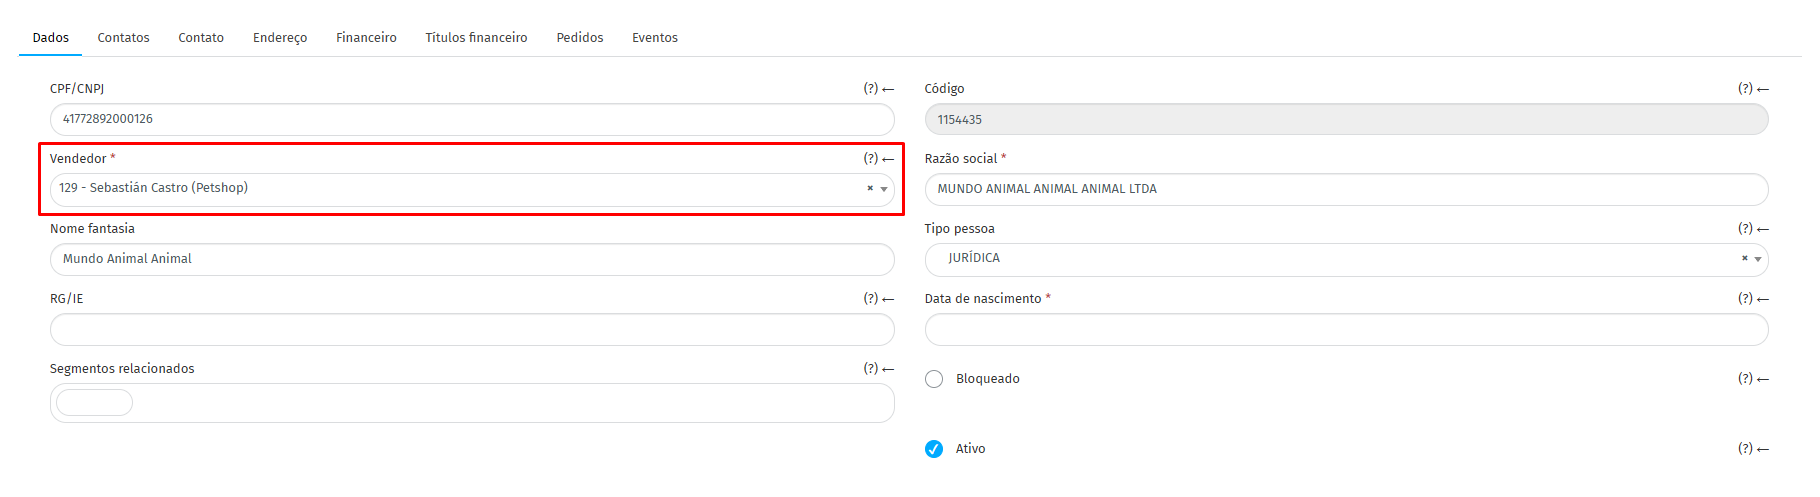Click help icon next to Bloqueado

pyautogui.click(x=1745, y=379)
